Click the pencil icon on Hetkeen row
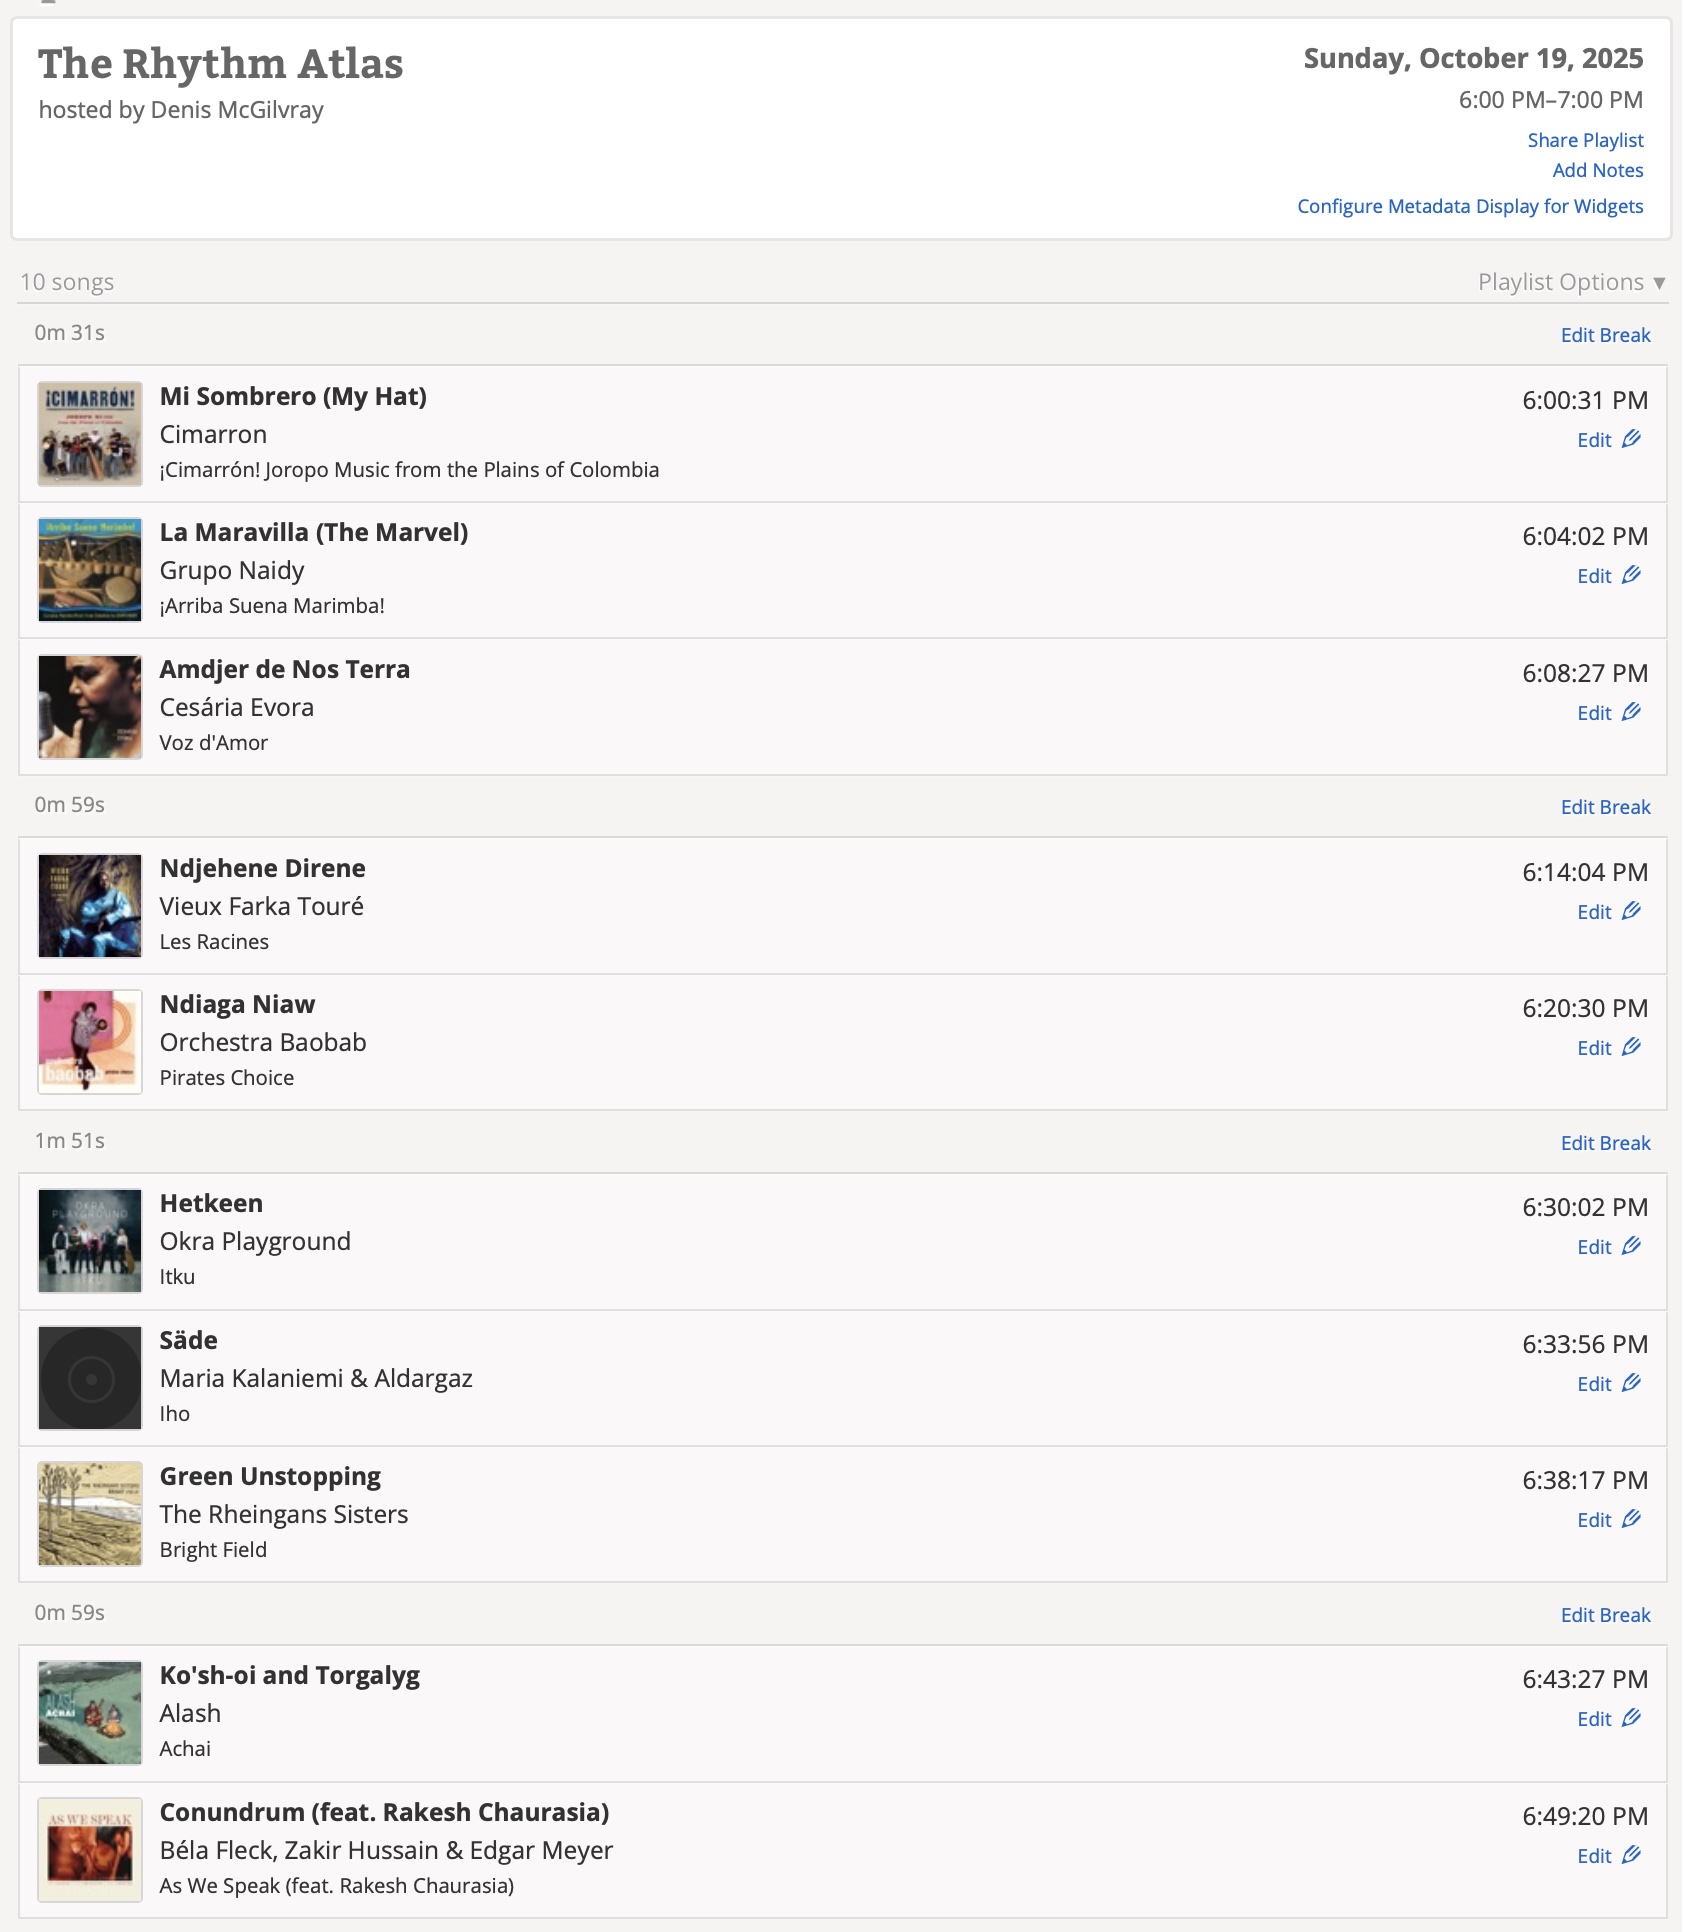This screenshot has width=1682, height=1932. point(1631,1246)
